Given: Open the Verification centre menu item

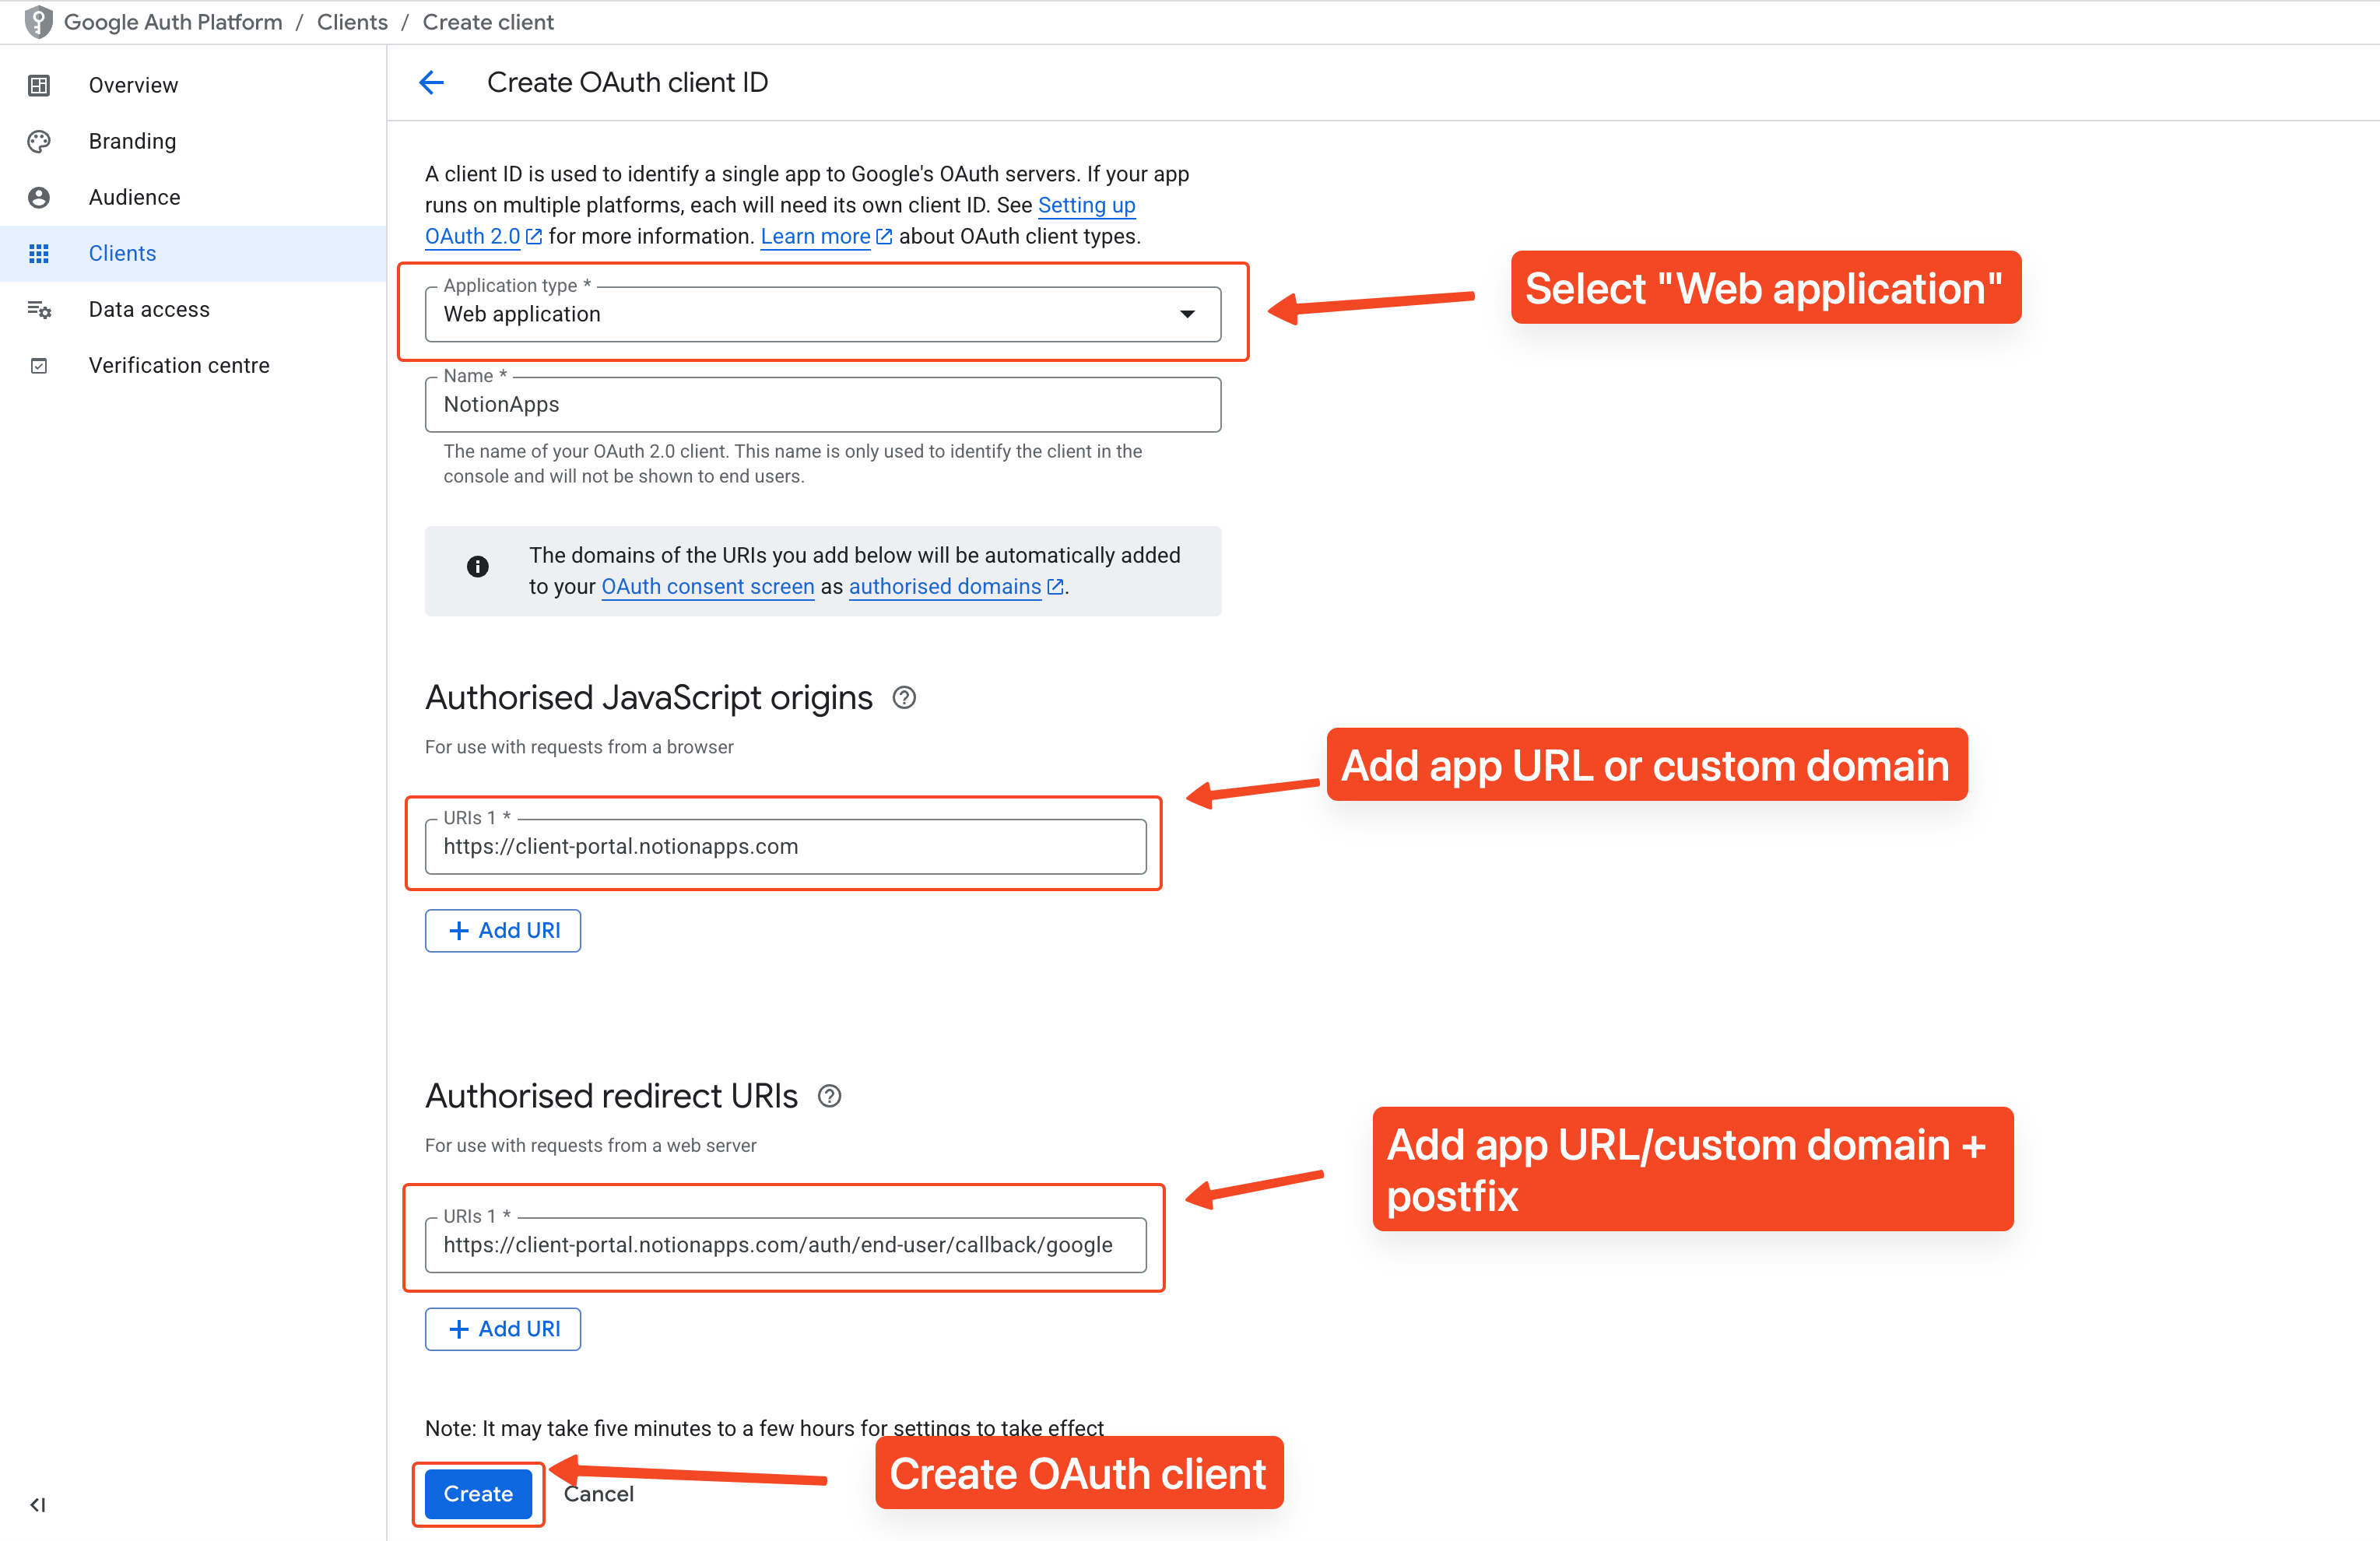Looking at the screenshot, I should pyautogui.click(x=179, y=365).
